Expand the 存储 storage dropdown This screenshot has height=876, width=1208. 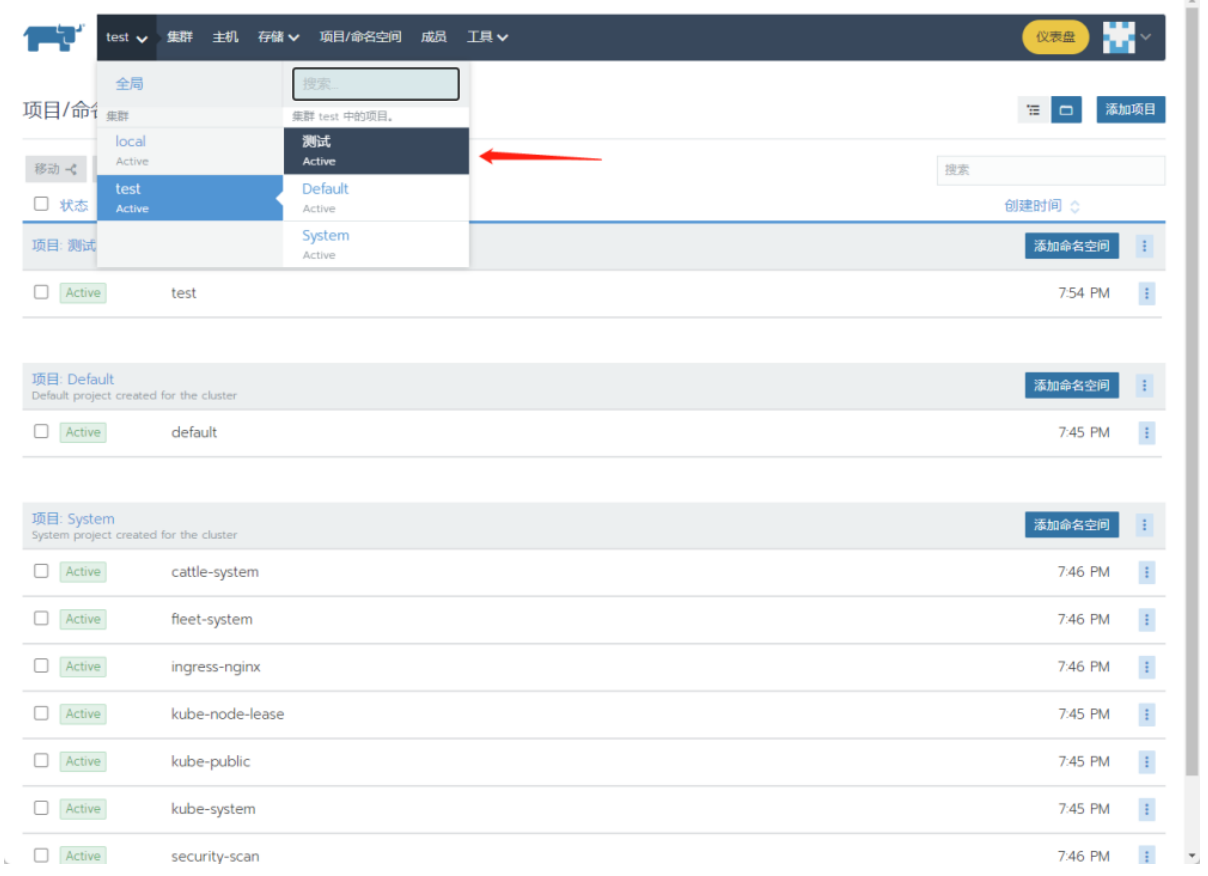[x=278, y=38]
